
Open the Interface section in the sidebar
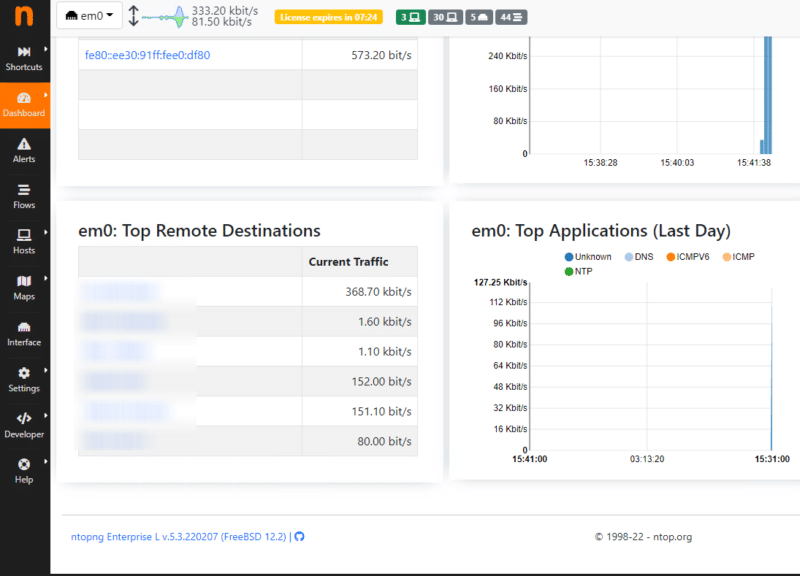[24, 333]
